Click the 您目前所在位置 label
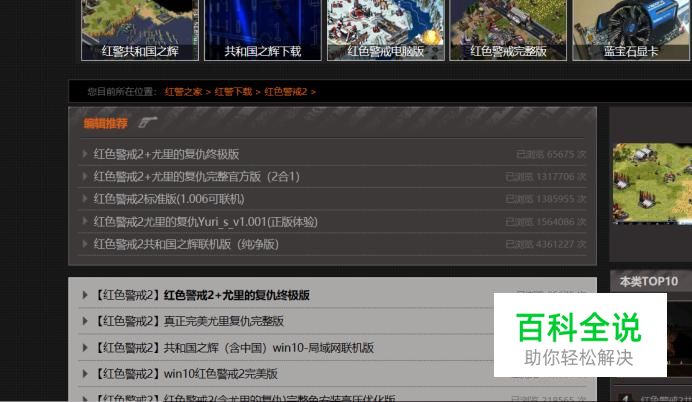 [122, 92]
